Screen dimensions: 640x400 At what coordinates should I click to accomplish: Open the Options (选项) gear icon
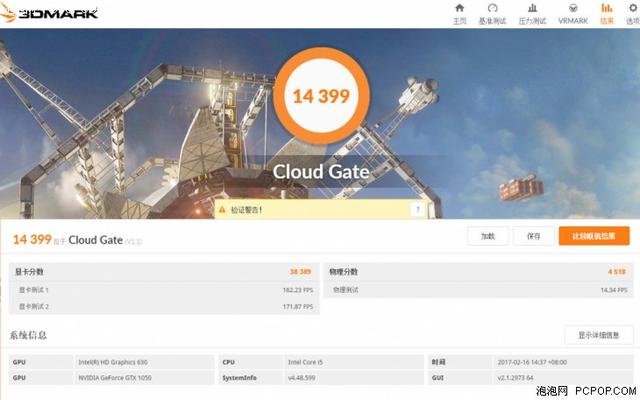(633, 8)
